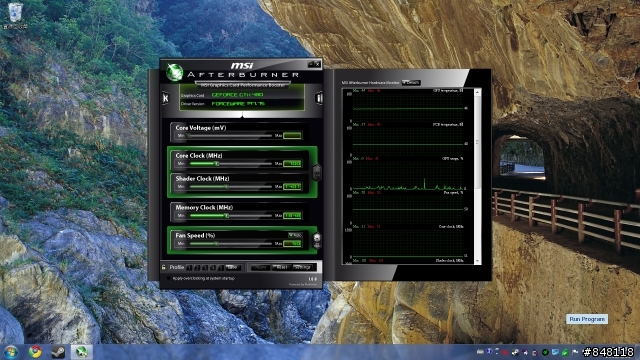Adjust the Core Clock slider handle
The image size is (640, 360).
tap(217, 163)
